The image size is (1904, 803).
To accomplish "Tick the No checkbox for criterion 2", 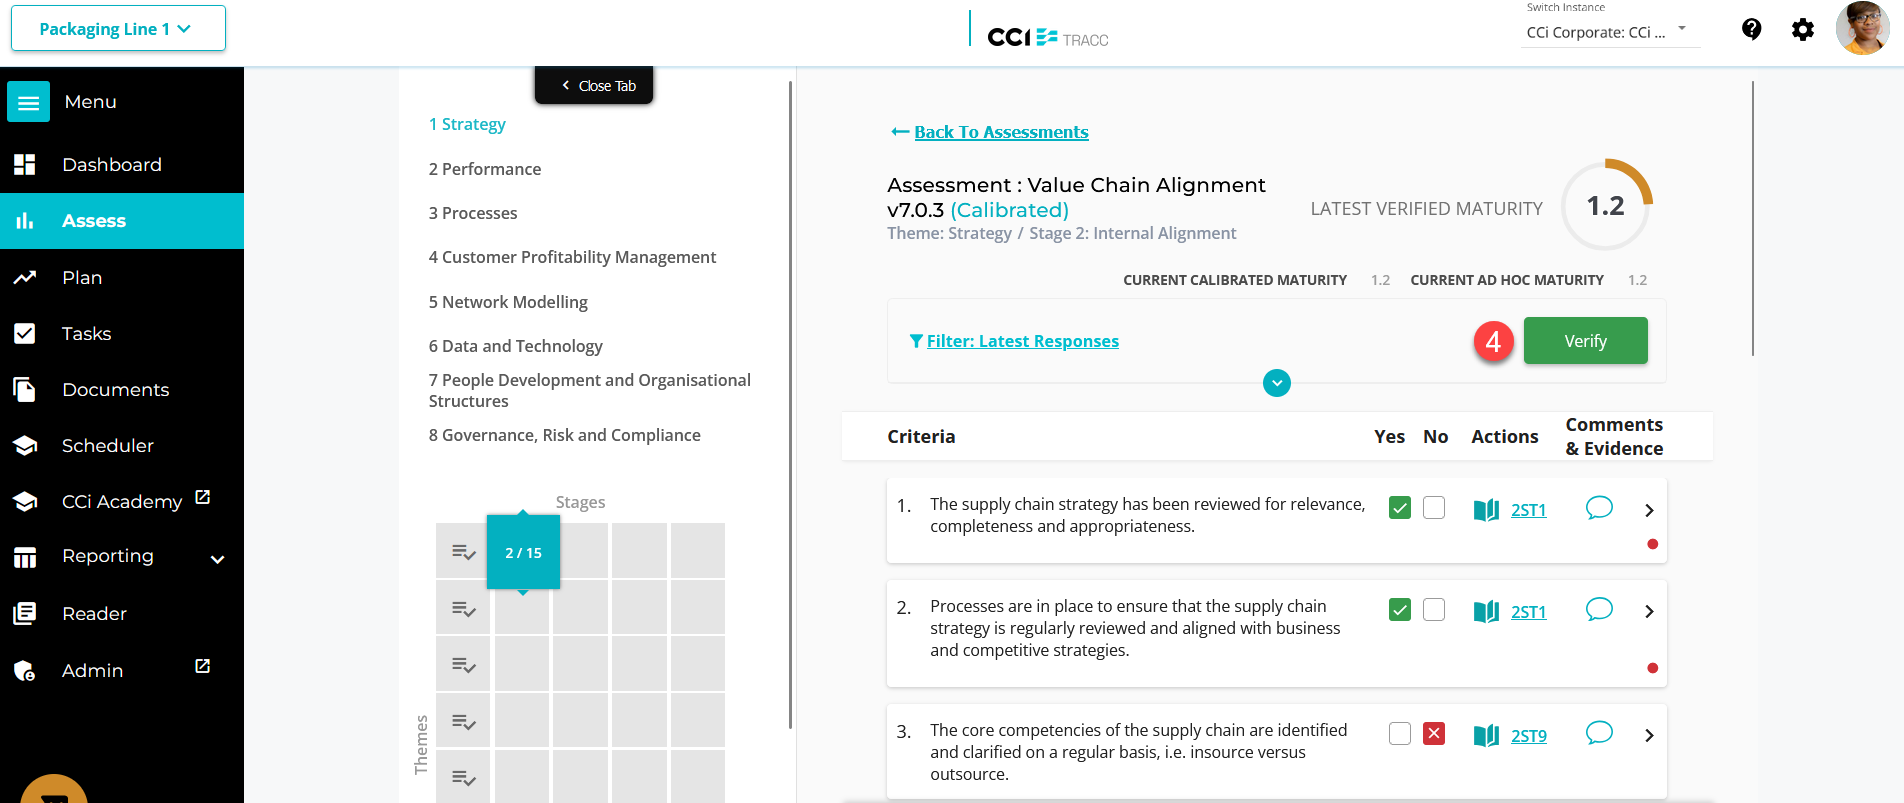I will pyautogui.click(x=1434, y=610).
